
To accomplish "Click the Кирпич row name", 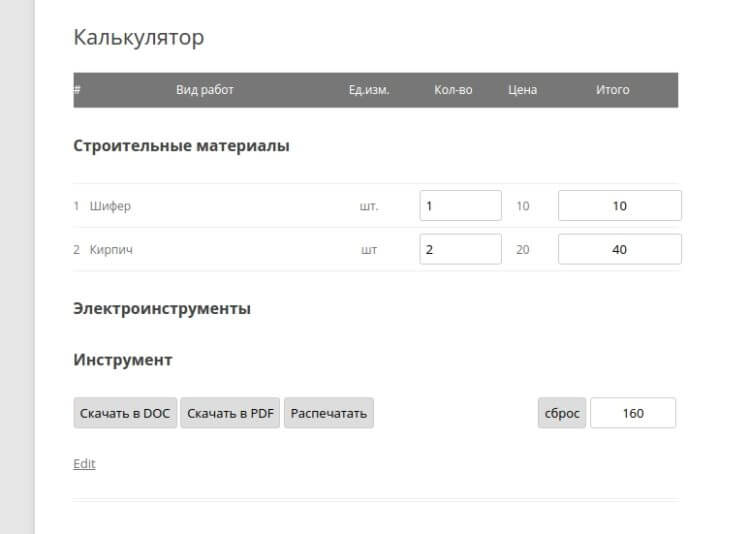I will [x=111, y=250].
